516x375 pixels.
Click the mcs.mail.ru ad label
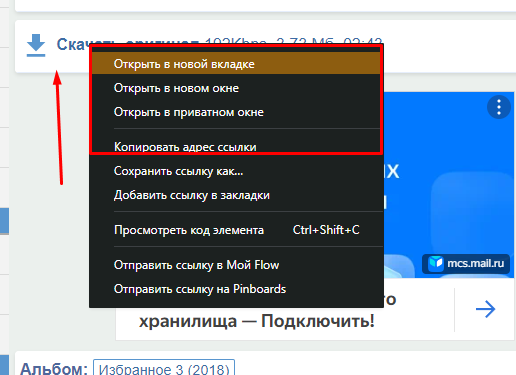click(x=466, y=264)
